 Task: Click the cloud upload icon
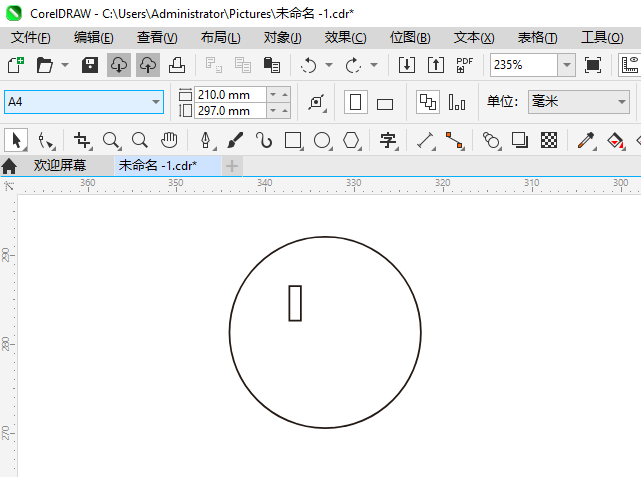(x=148, y=65)
